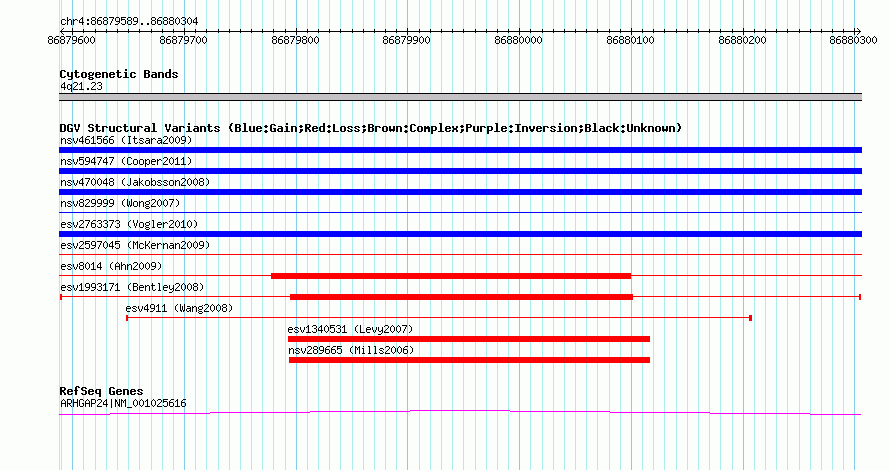Click thick red loss bar under esv8014

pos(451,276)
